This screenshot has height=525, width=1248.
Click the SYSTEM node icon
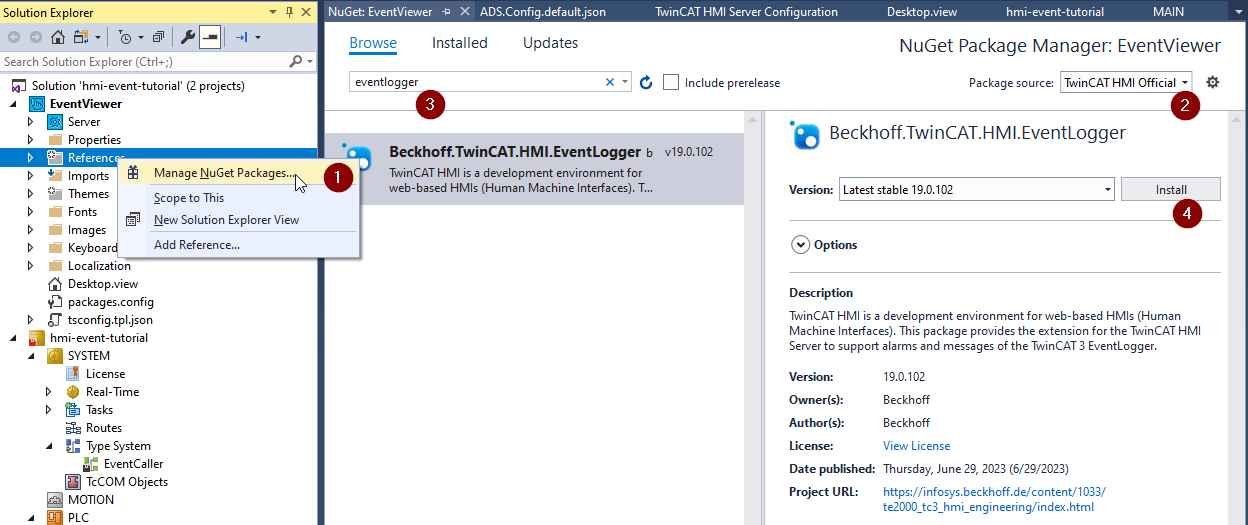[56, 356]
